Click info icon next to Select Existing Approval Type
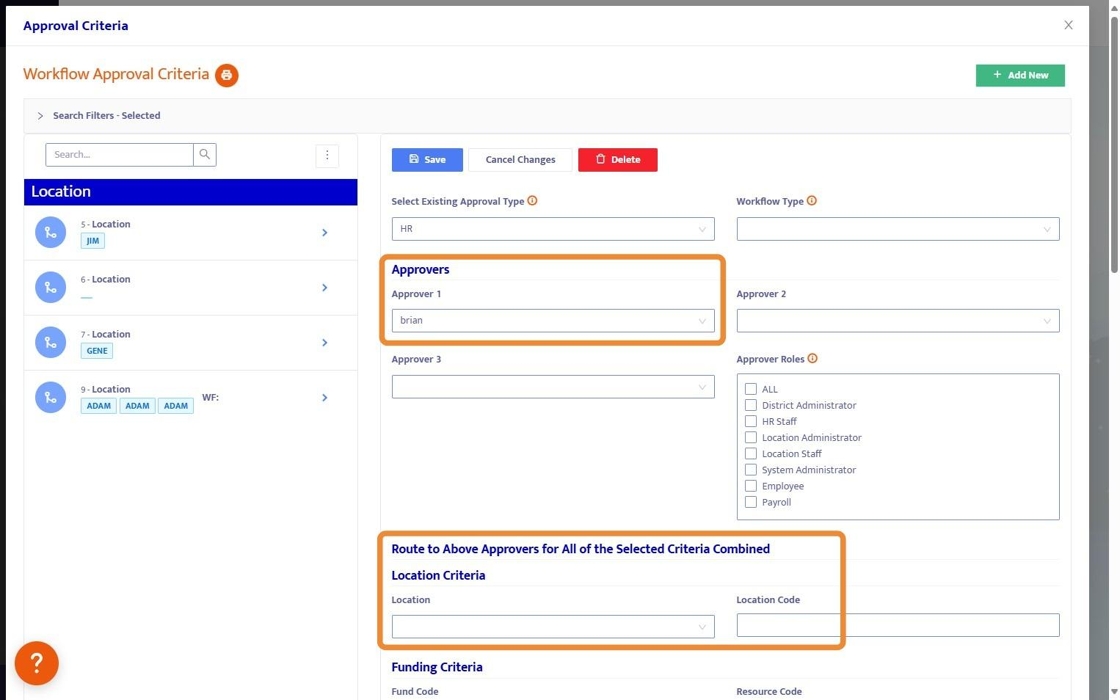This screenshot has height=700, width=1120. tap(532, 201)
